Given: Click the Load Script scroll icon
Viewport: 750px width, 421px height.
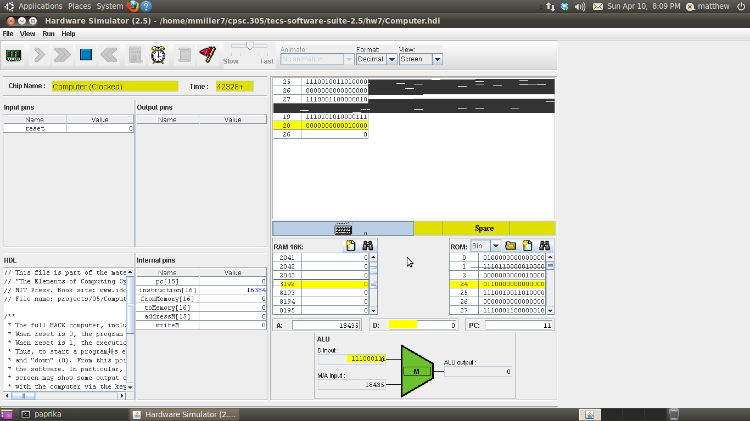Looking at the screenshot, I should click(x=183, y=55).
